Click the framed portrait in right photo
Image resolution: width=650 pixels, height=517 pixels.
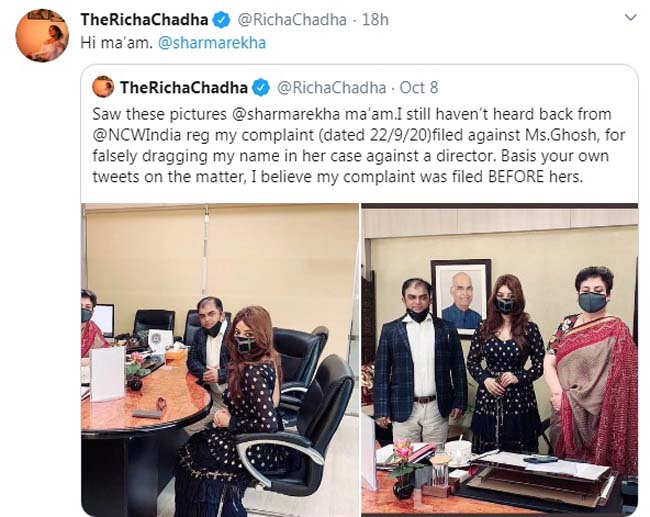[x=460, y=297]
